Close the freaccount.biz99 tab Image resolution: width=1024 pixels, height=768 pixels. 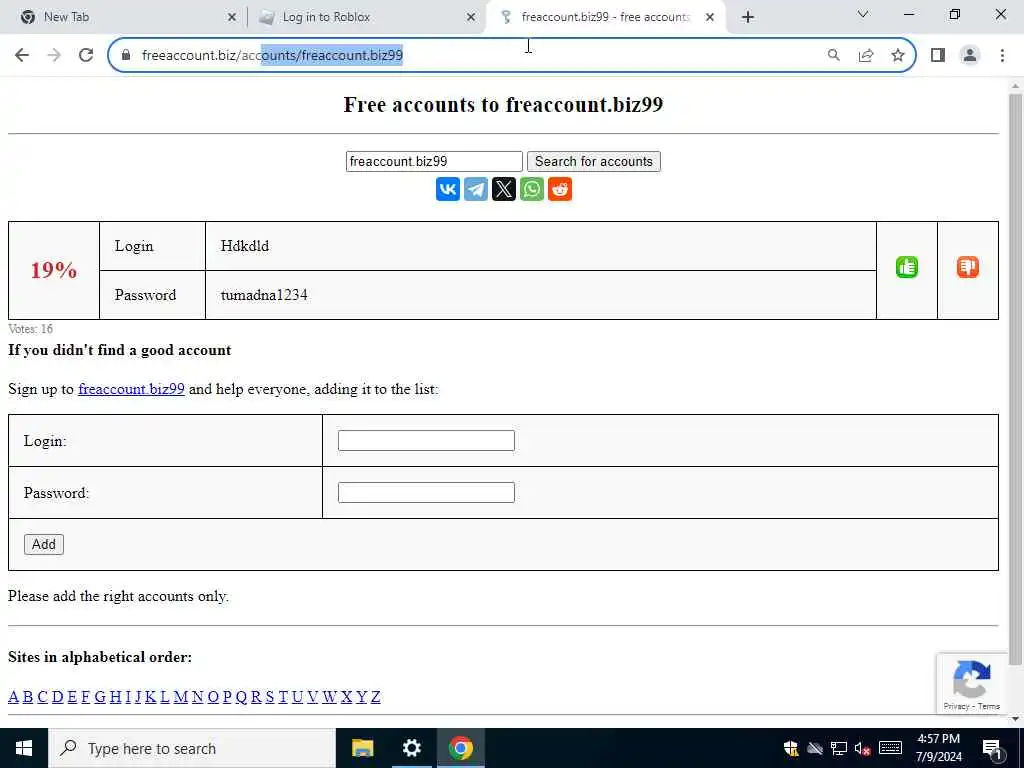(x=710, y=18)
